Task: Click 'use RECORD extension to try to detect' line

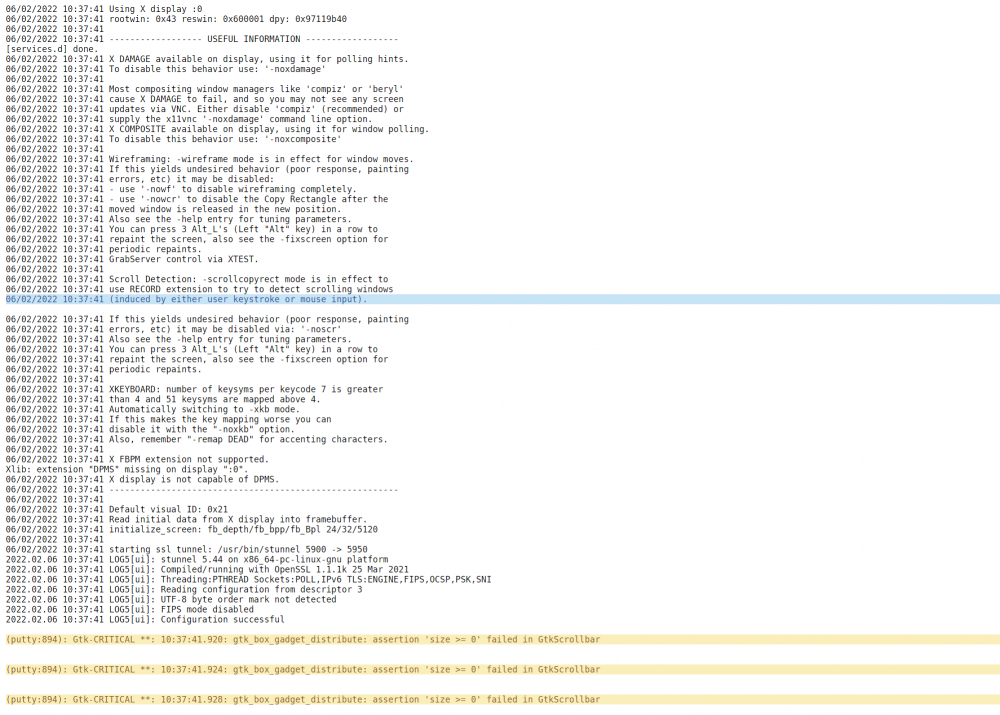Action: [x=199, y=289]
